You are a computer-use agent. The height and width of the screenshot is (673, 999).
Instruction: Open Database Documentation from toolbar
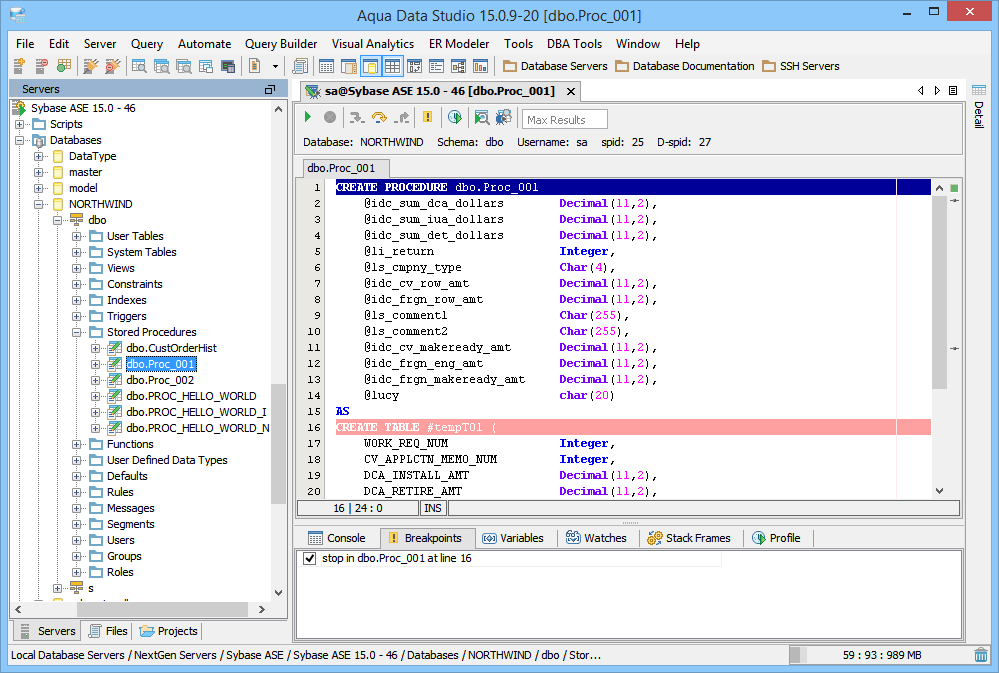point(685,66)
